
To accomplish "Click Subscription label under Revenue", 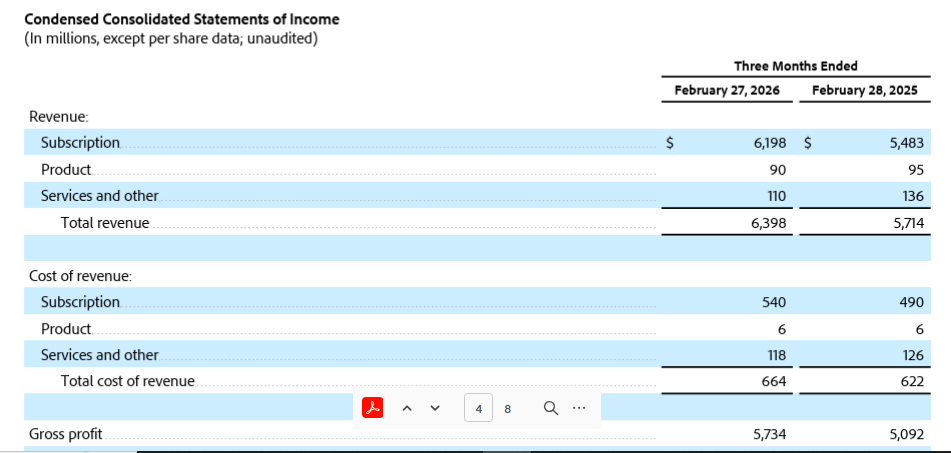I will click(80, 143).
